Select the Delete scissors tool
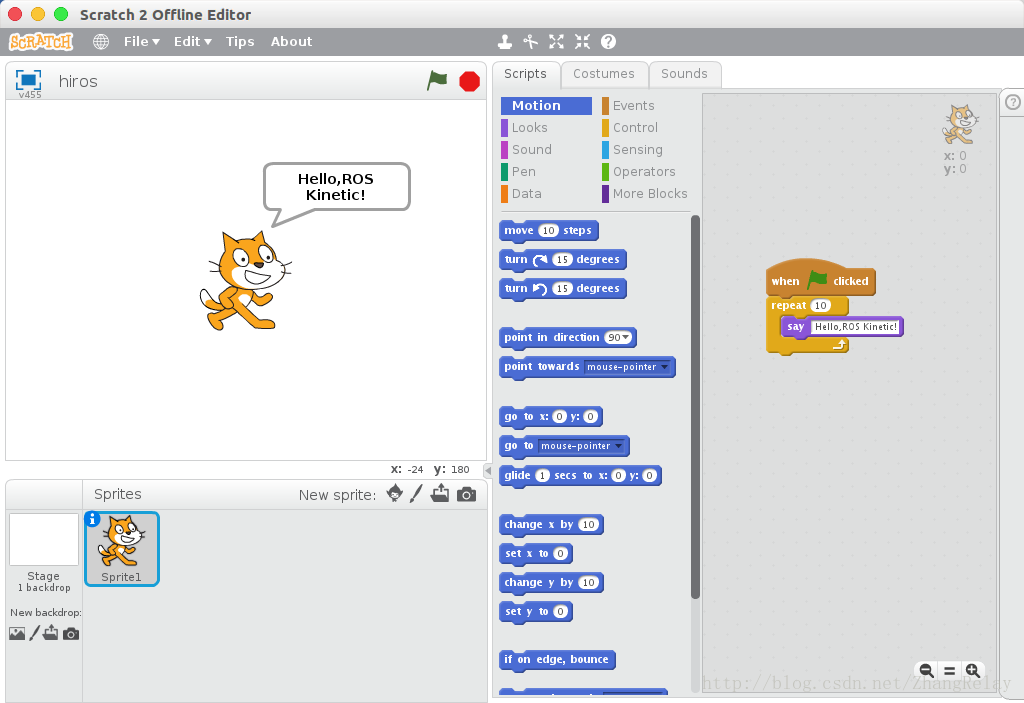 click(x=530, y=42)
